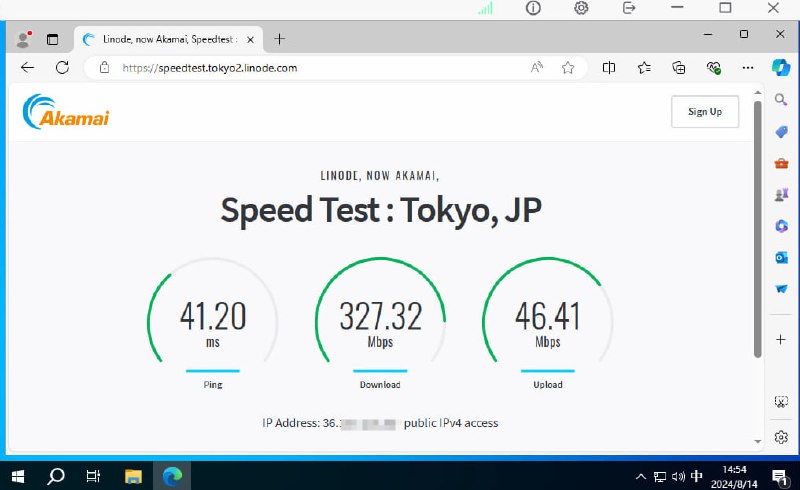Image resolution: width=800 pixels, height=490 pixels.
Task: Click the network tray icon
Action: point(660,477)
